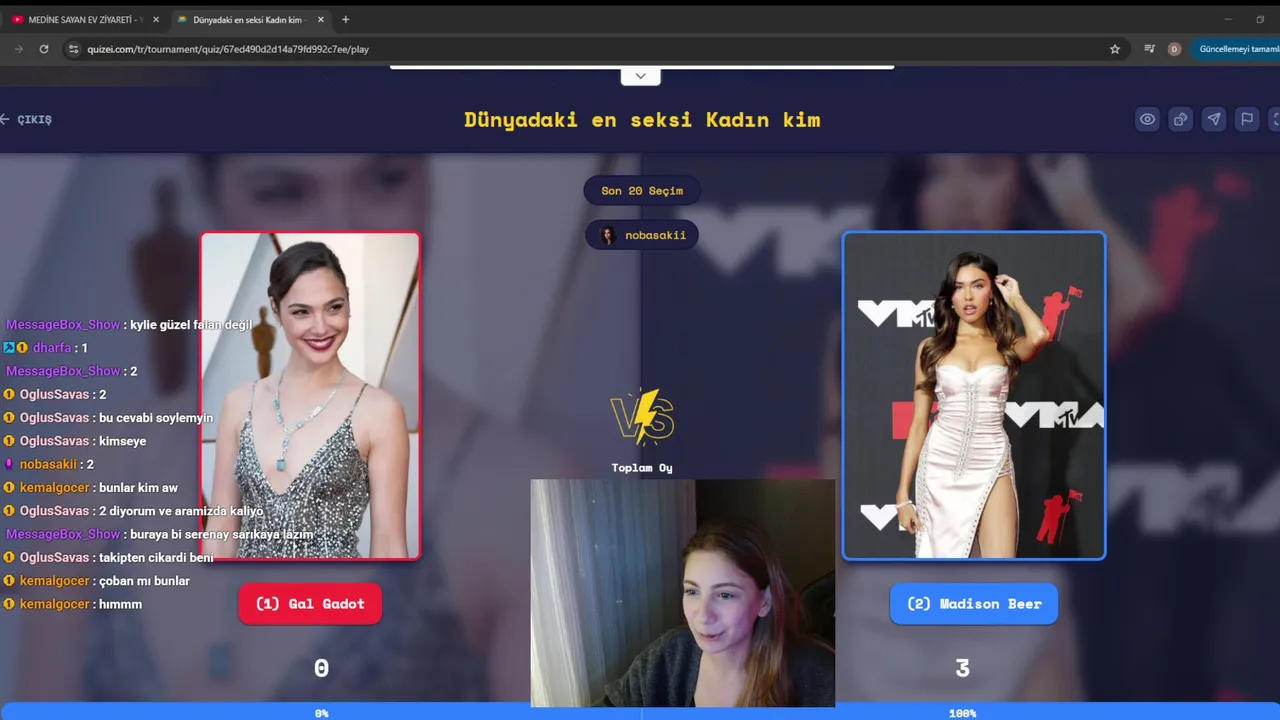Click the paper plane share icon
Screen dimensions: 1280x720
coord(1213,119)
